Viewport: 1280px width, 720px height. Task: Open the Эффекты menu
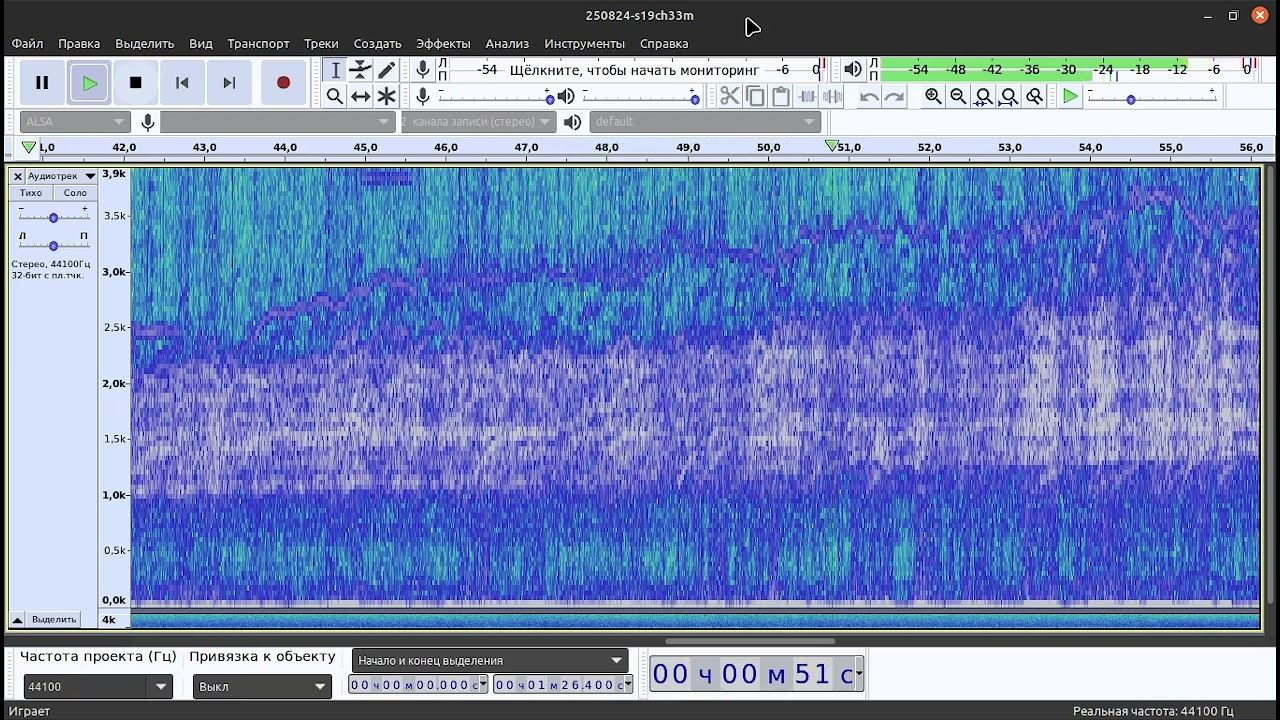pos(443,44)
